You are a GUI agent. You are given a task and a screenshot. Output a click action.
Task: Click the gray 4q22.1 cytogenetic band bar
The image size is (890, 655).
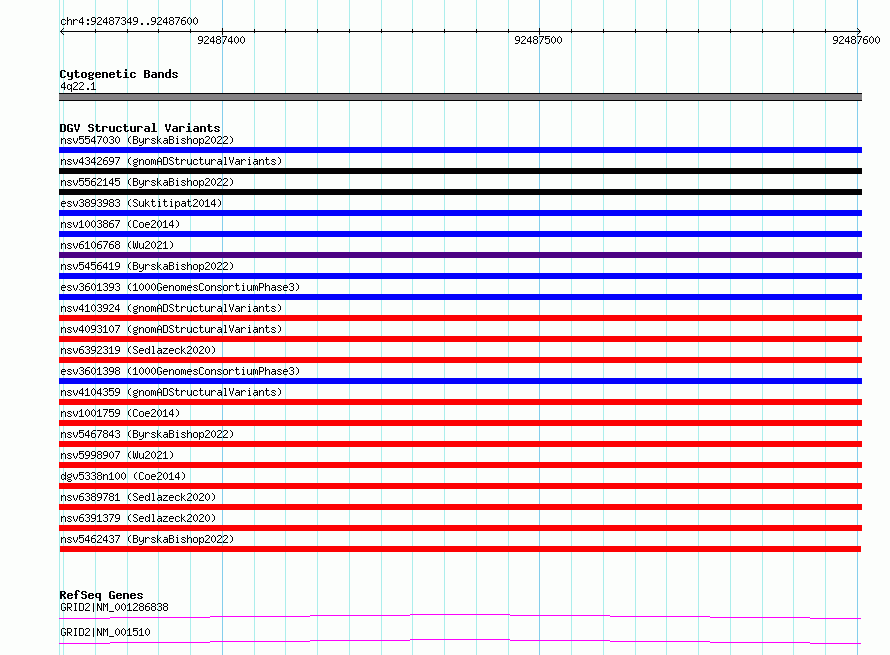pos(460,97)
